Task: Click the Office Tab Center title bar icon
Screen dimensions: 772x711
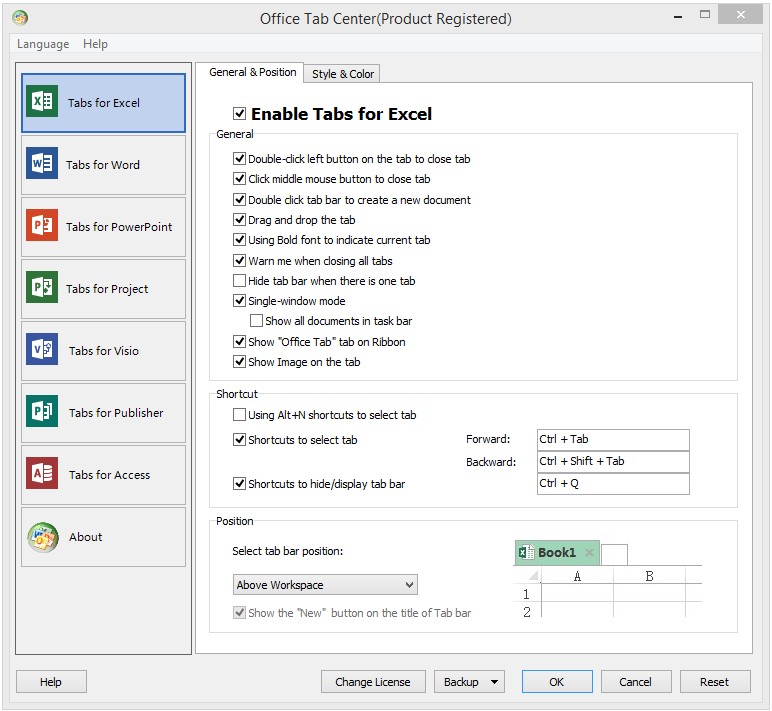Action: tap(20, 18)
